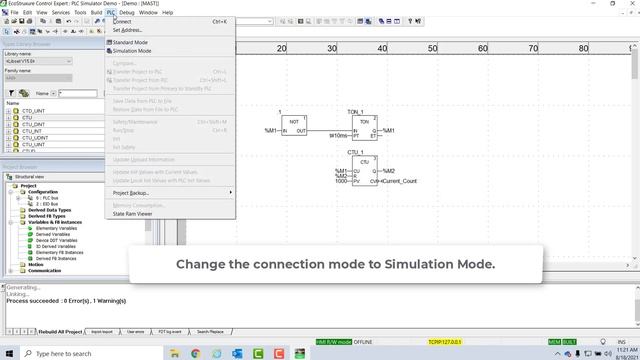
Task: Click the Name filter input field
Action: point(78,93)
